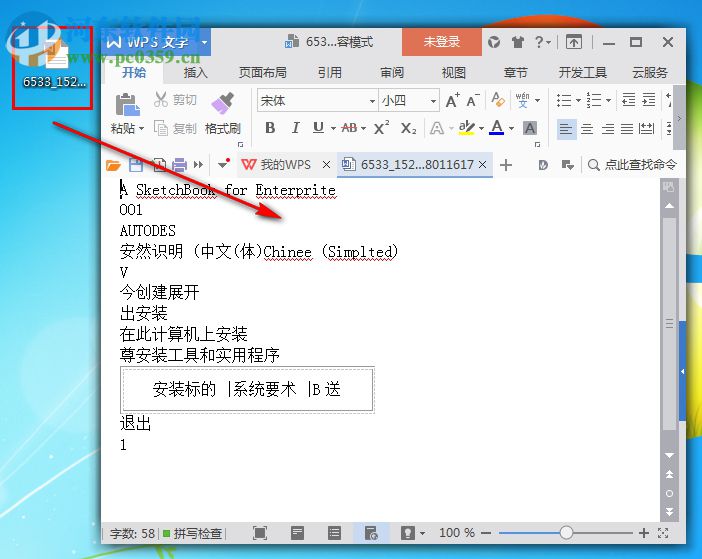Click the save disk icon in quick toolbar

point(136,165)
